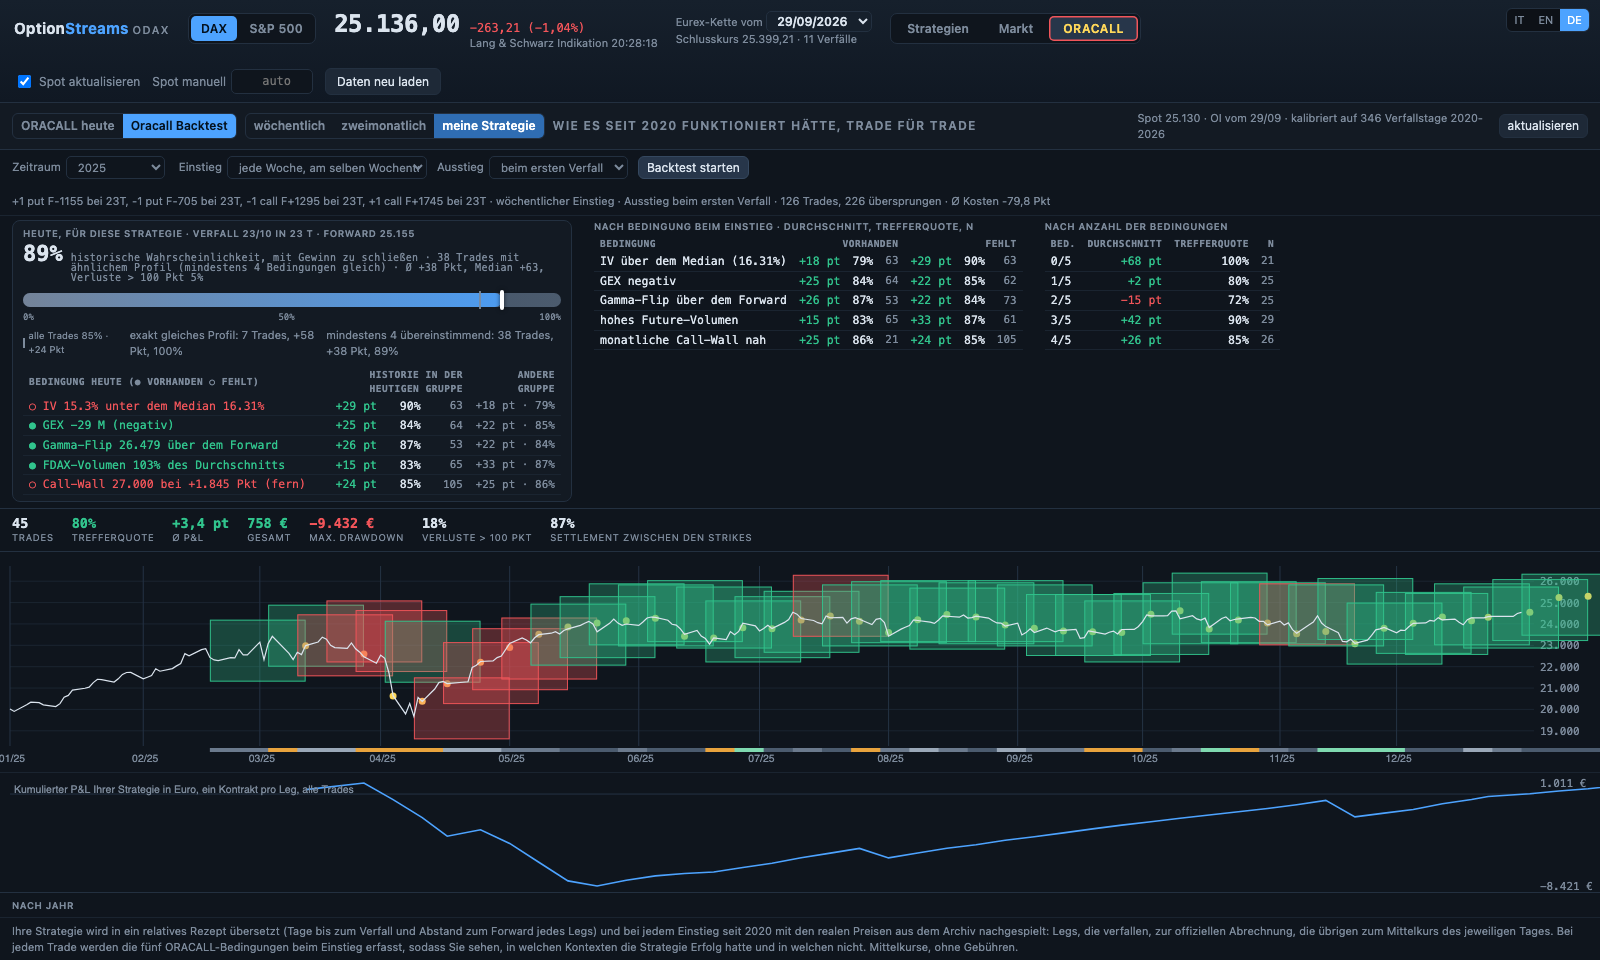
Task: Open the Strategien tab
Action: (937, 29)
